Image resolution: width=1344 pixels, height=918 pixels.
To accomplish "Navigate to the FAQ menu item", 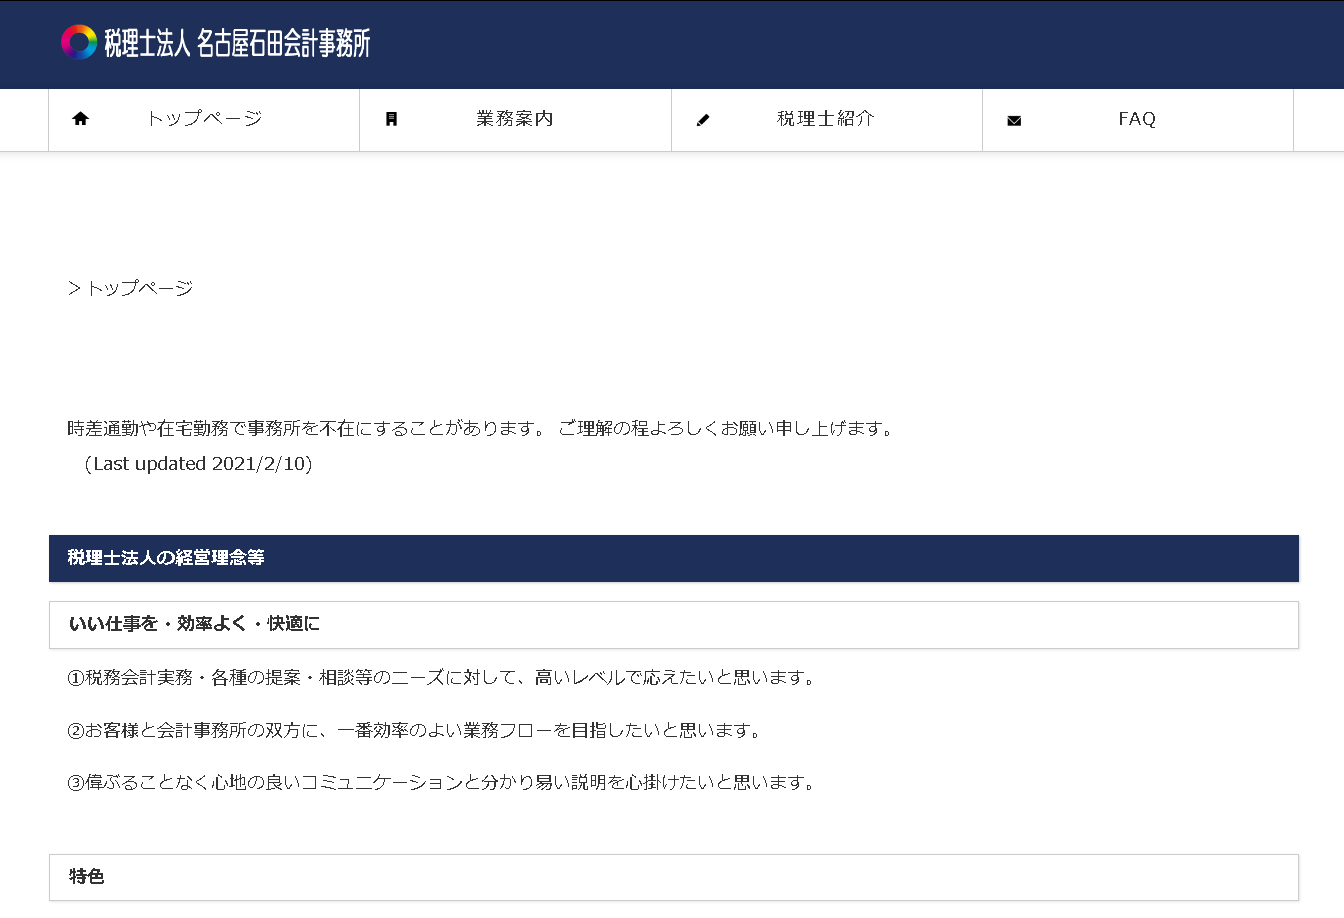I will pos(1136,118).
